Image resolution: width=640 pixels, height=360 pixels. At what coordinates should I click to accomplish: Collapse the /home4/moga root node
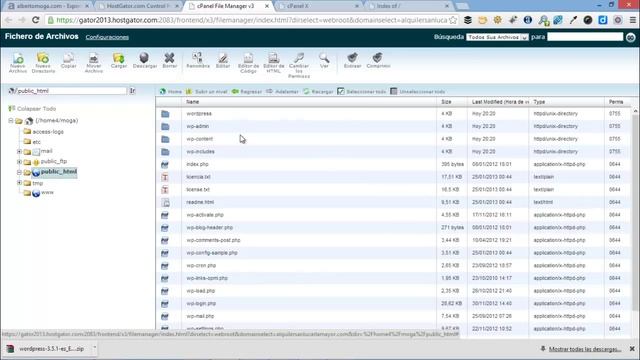(11, 121)
